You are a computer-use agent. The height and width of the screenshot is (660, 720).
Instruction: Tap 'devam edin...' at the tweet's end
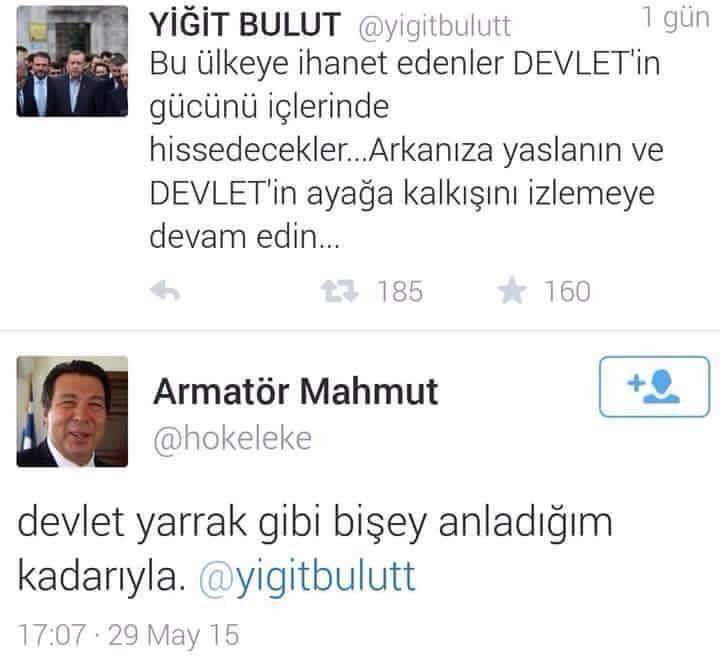click(245, 237)
